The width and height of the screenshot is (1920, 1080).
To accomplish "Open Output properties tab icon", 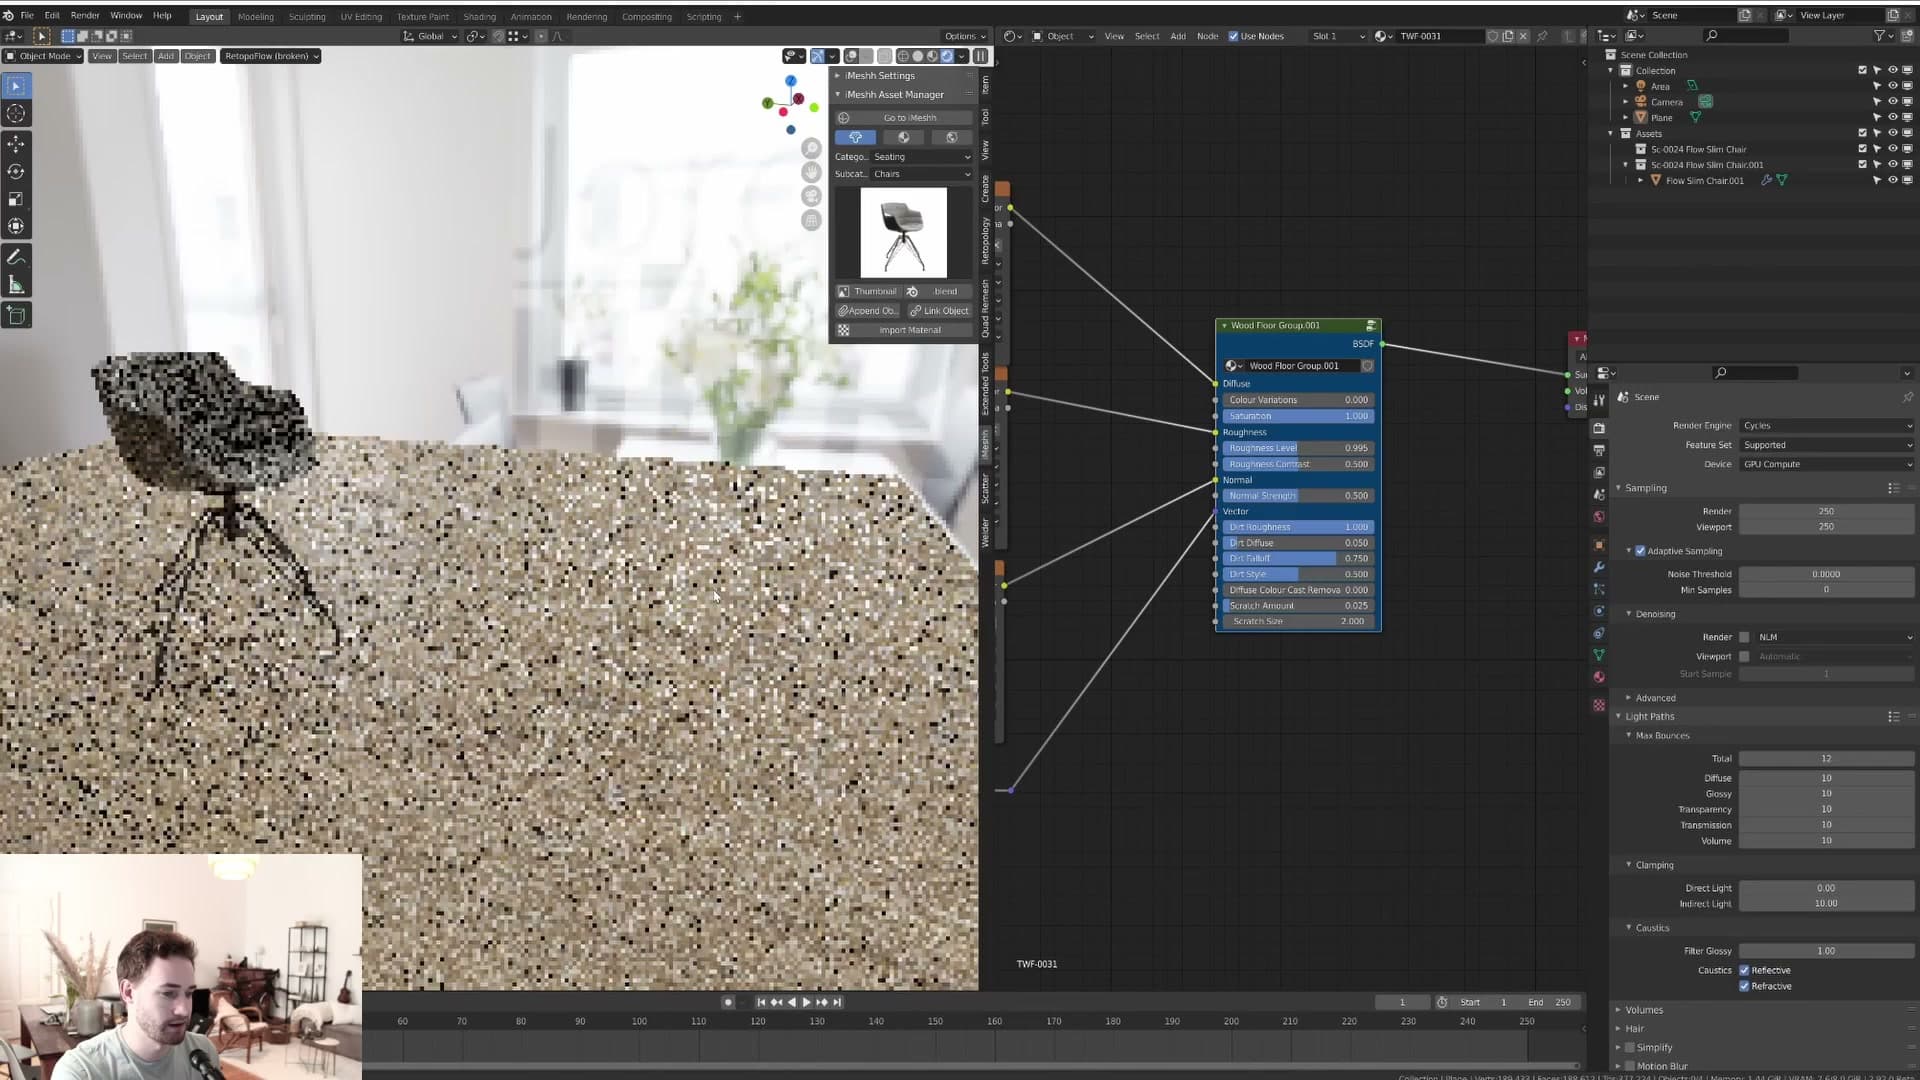I will (1599, 450).
